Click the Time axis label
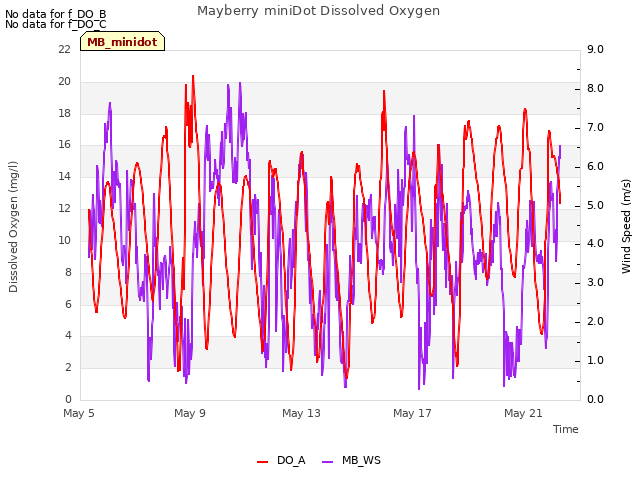The image size is (640, 480). tap(566, 429)
